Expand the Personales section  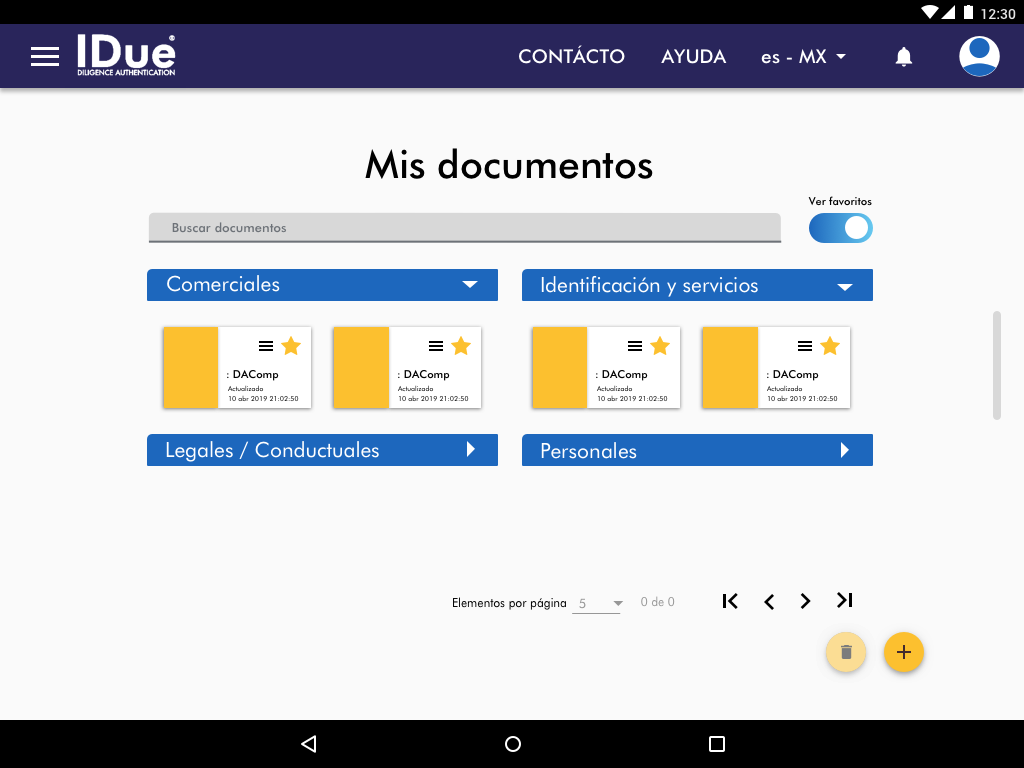coord(845,450)
